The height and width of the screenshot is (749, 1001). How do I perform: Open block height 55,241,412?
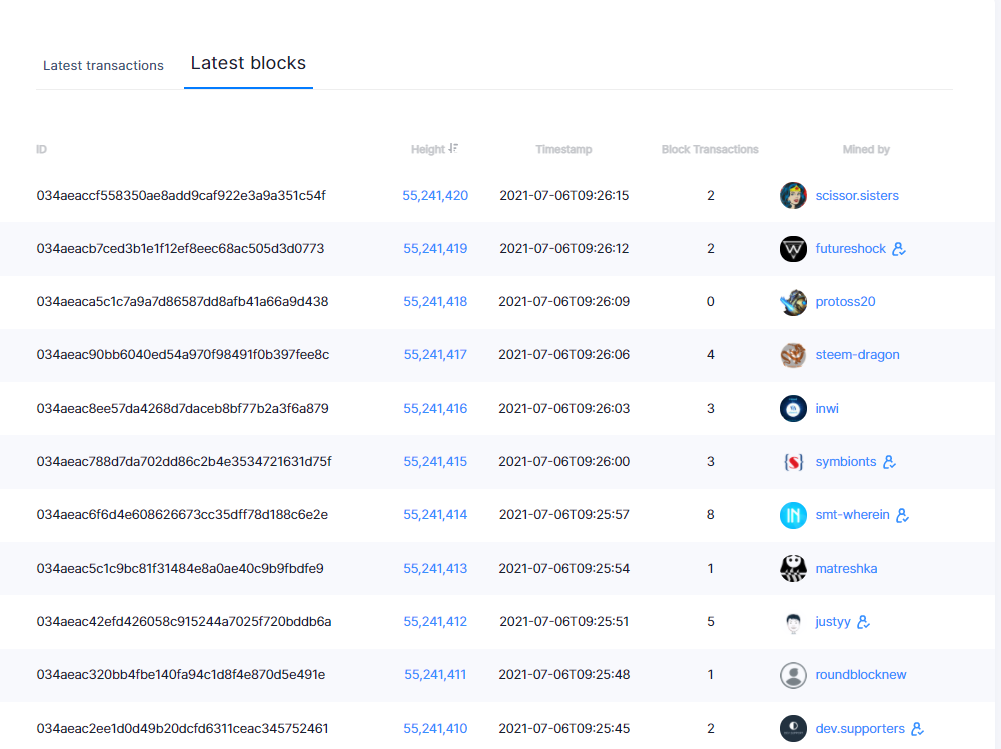point(435,621)
